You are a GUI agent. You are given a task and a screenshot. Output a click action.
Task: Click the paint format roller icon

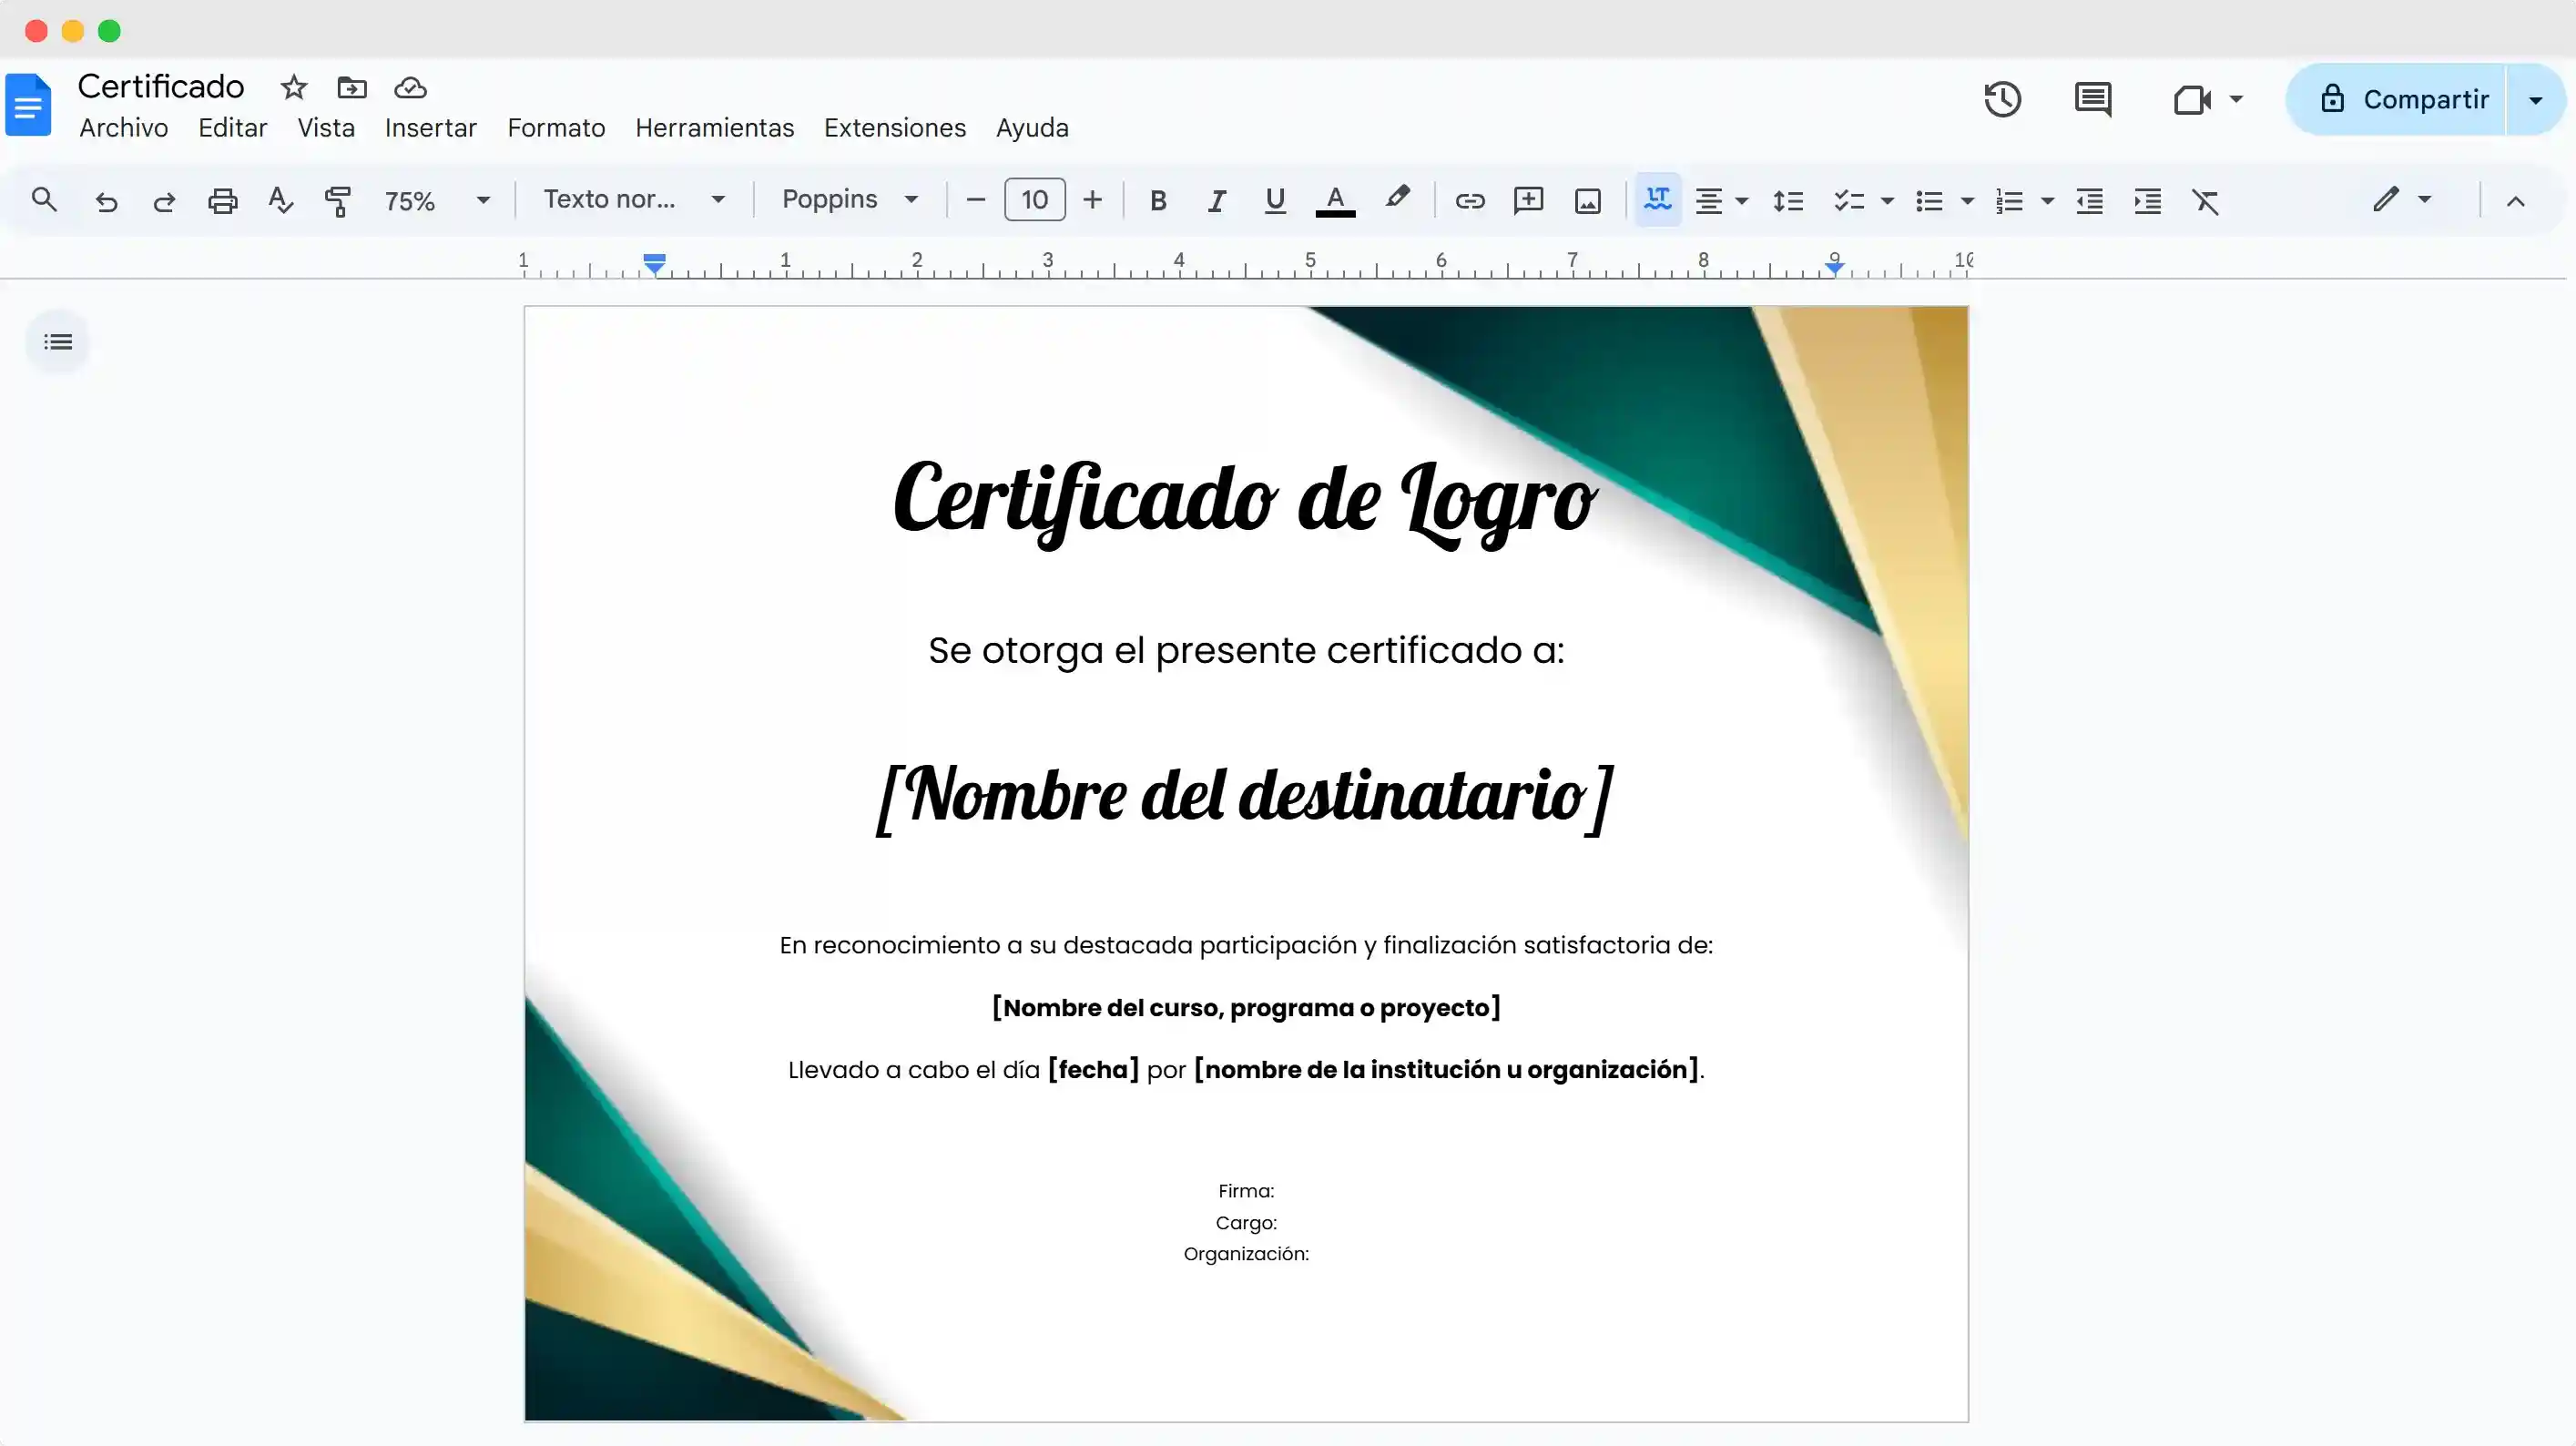pos(338,201)
